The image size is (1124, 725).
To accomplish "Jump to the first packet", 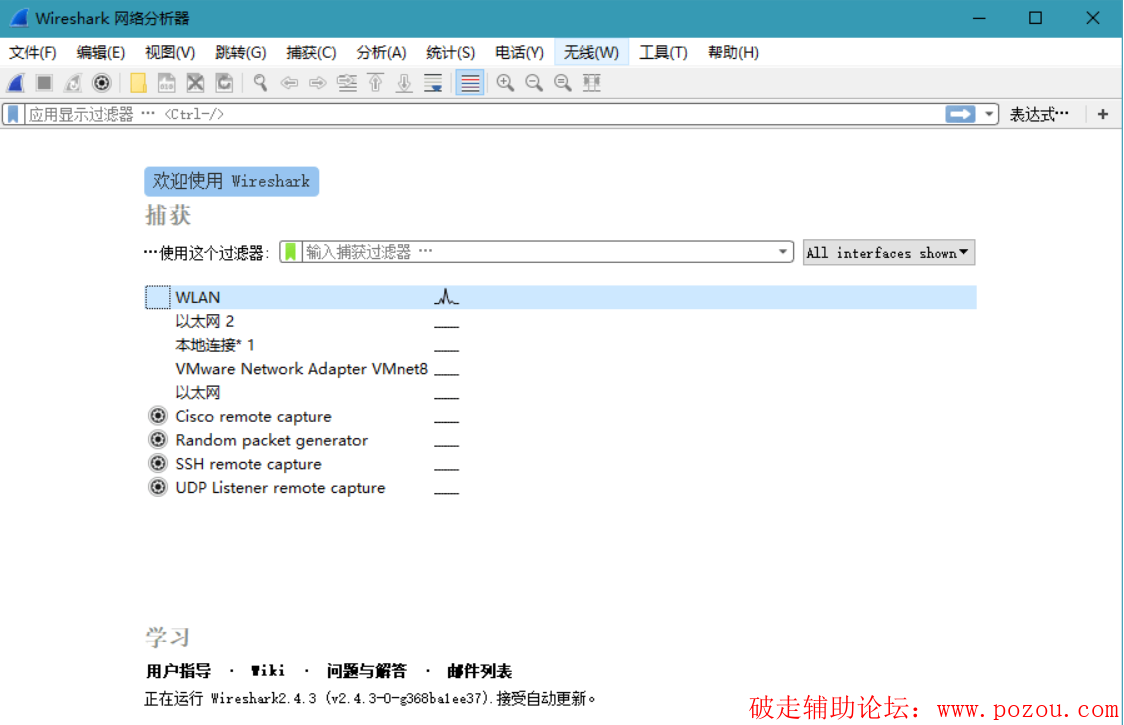I will coord(376,83).
